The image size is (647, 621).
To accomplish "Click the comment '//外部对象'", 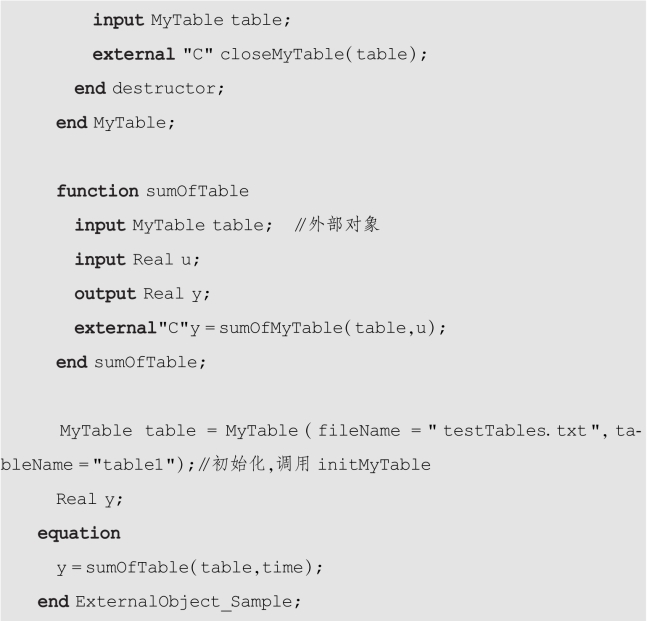I will tap(337, 225).
